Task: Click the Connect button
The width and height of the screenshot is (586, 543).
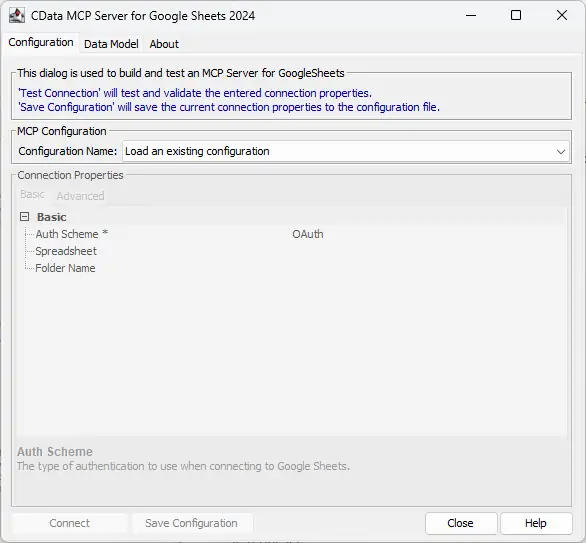Action: pos(70,523)
